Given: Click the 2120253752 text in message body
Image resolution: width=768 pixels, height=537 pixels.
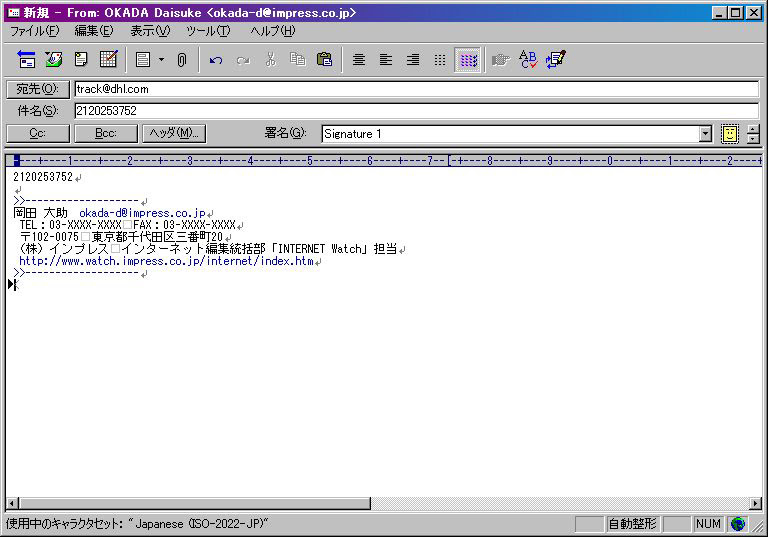Looking at the screenshot, I should pos(43,177).
